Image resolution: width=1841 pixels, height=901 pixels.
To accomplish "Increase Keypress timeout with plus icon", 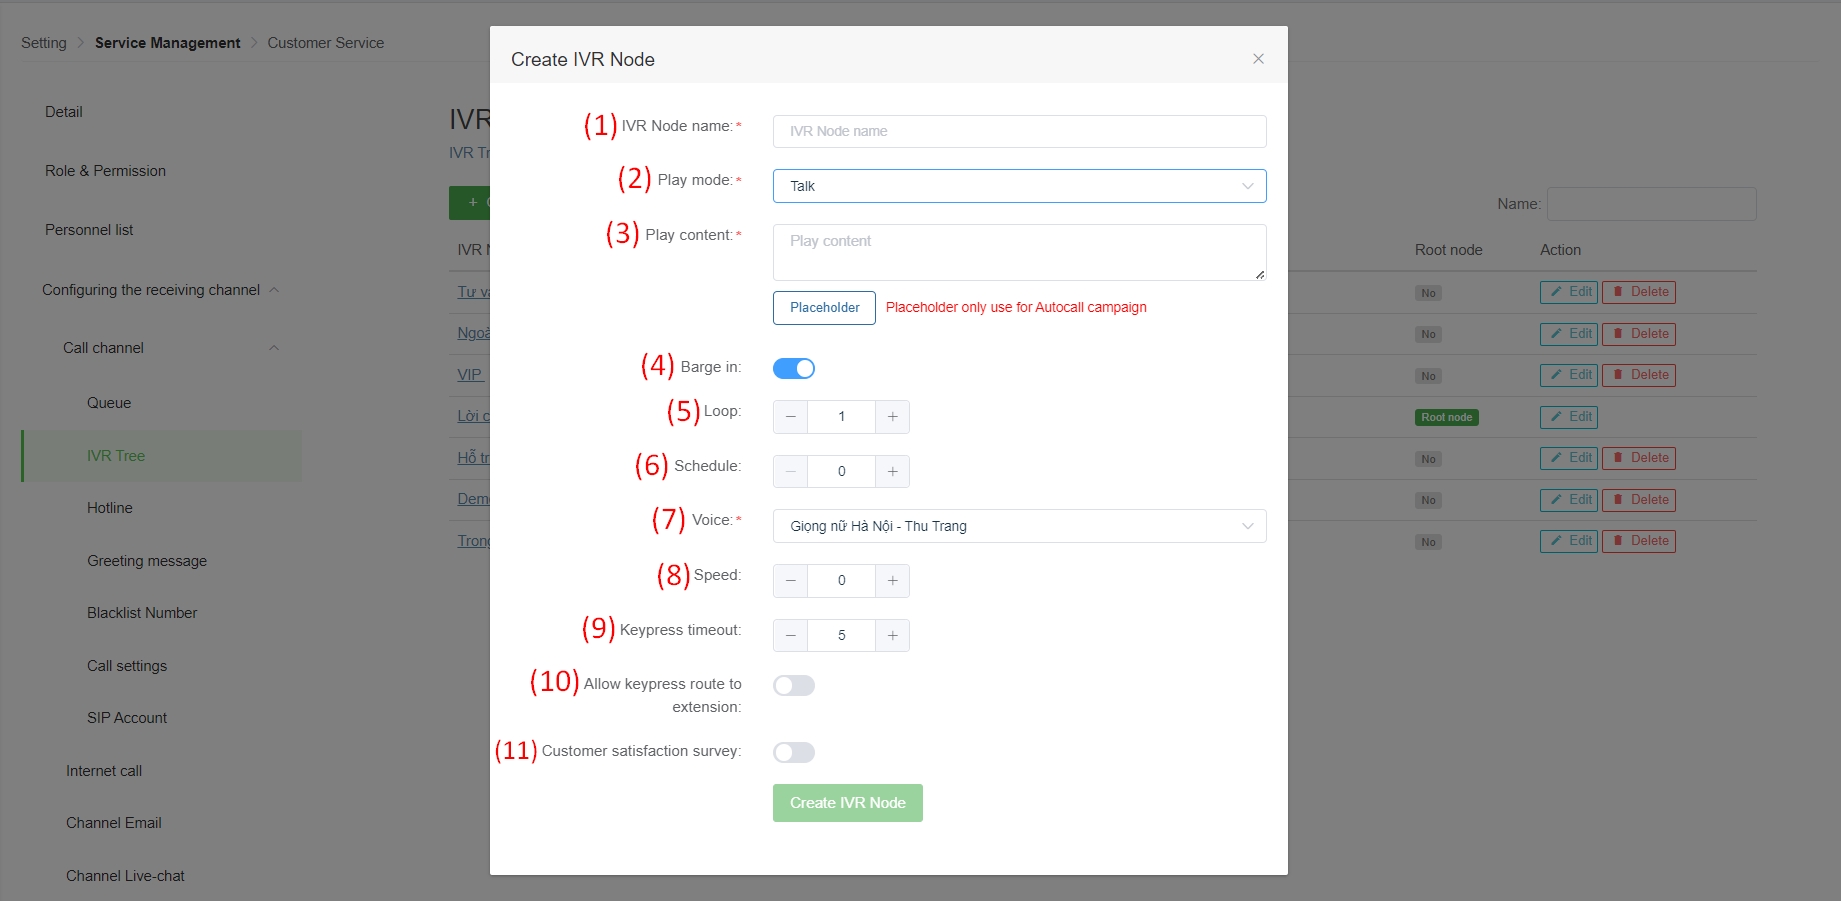I will tap(892, 636).
